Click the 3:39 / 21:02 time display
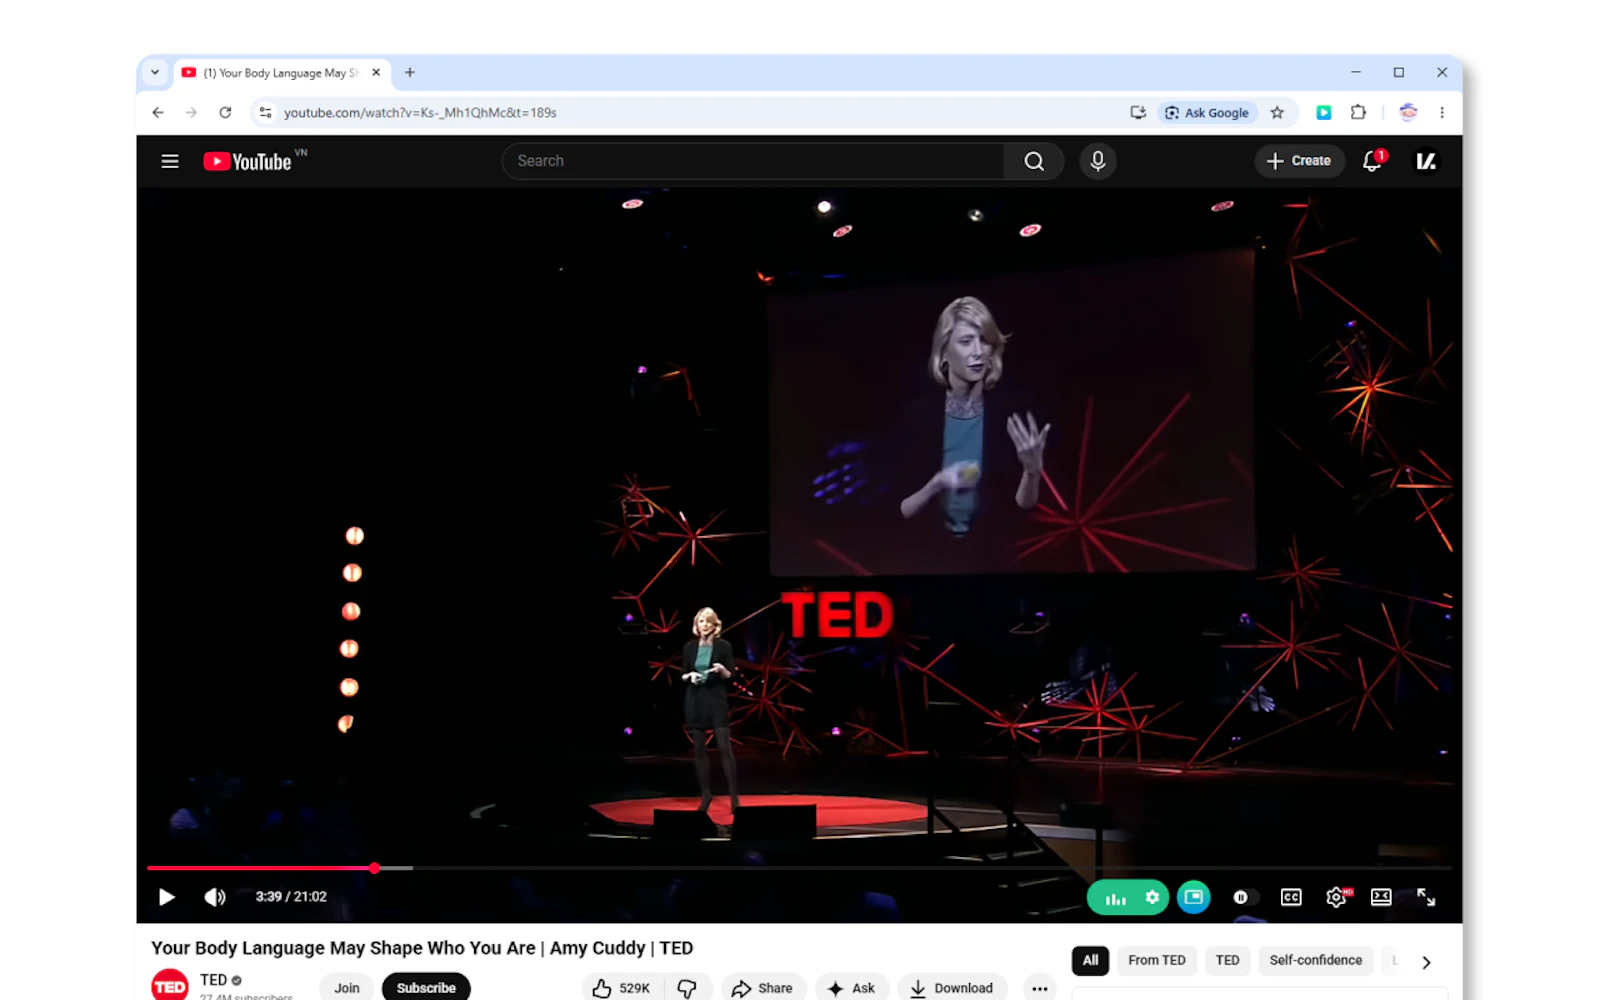This screenshot has width=1600, height=1000. click(x=291, y=897)
